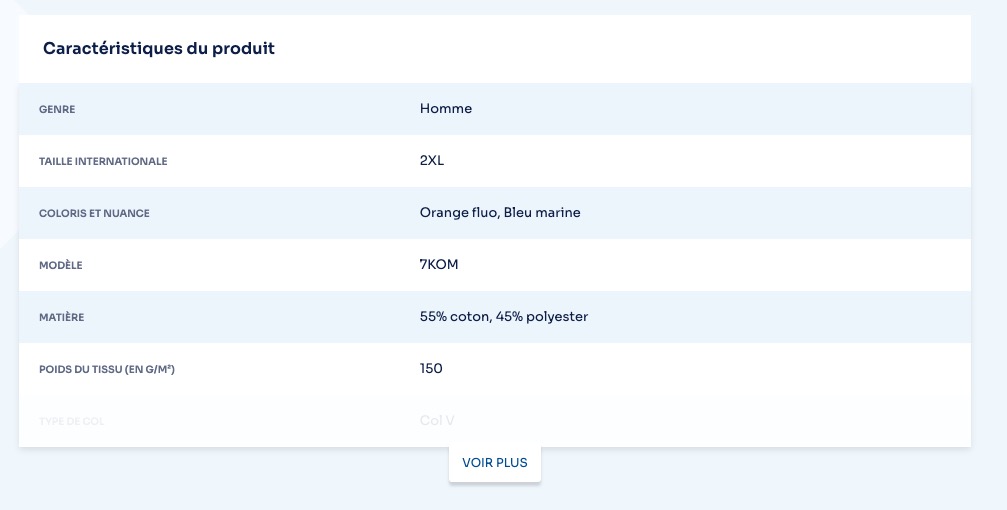Screen dimensions: 1007x510
Task: Click the "(EN G/M²)" unit text
Action: (150, 369)
